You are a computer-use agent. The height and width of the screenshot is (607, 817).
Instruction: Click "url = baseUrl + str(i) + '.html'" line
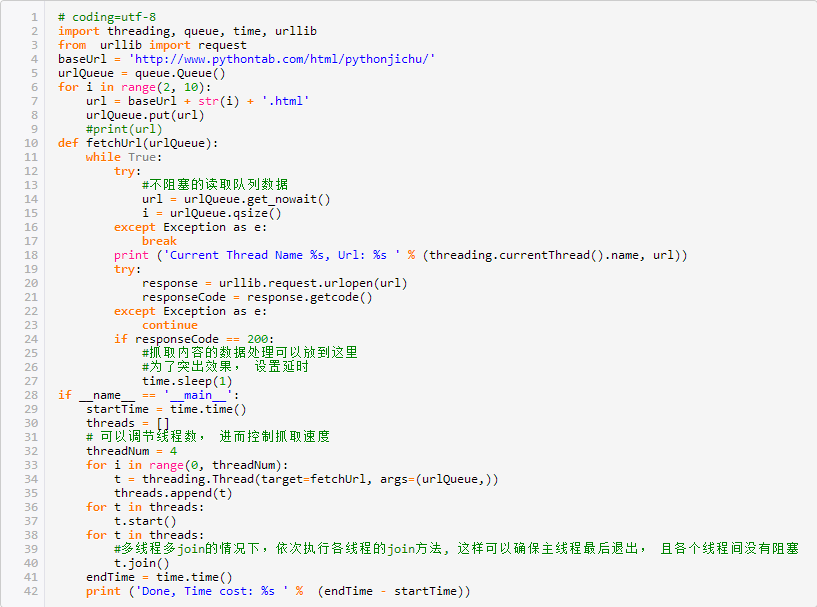tap(197, 101)
